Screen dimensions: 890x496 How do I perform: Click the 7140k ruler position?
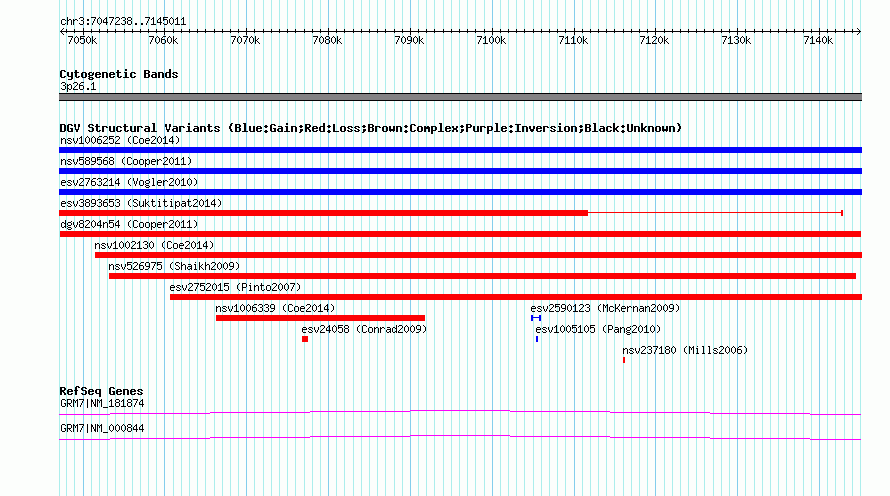click(818, 40)
